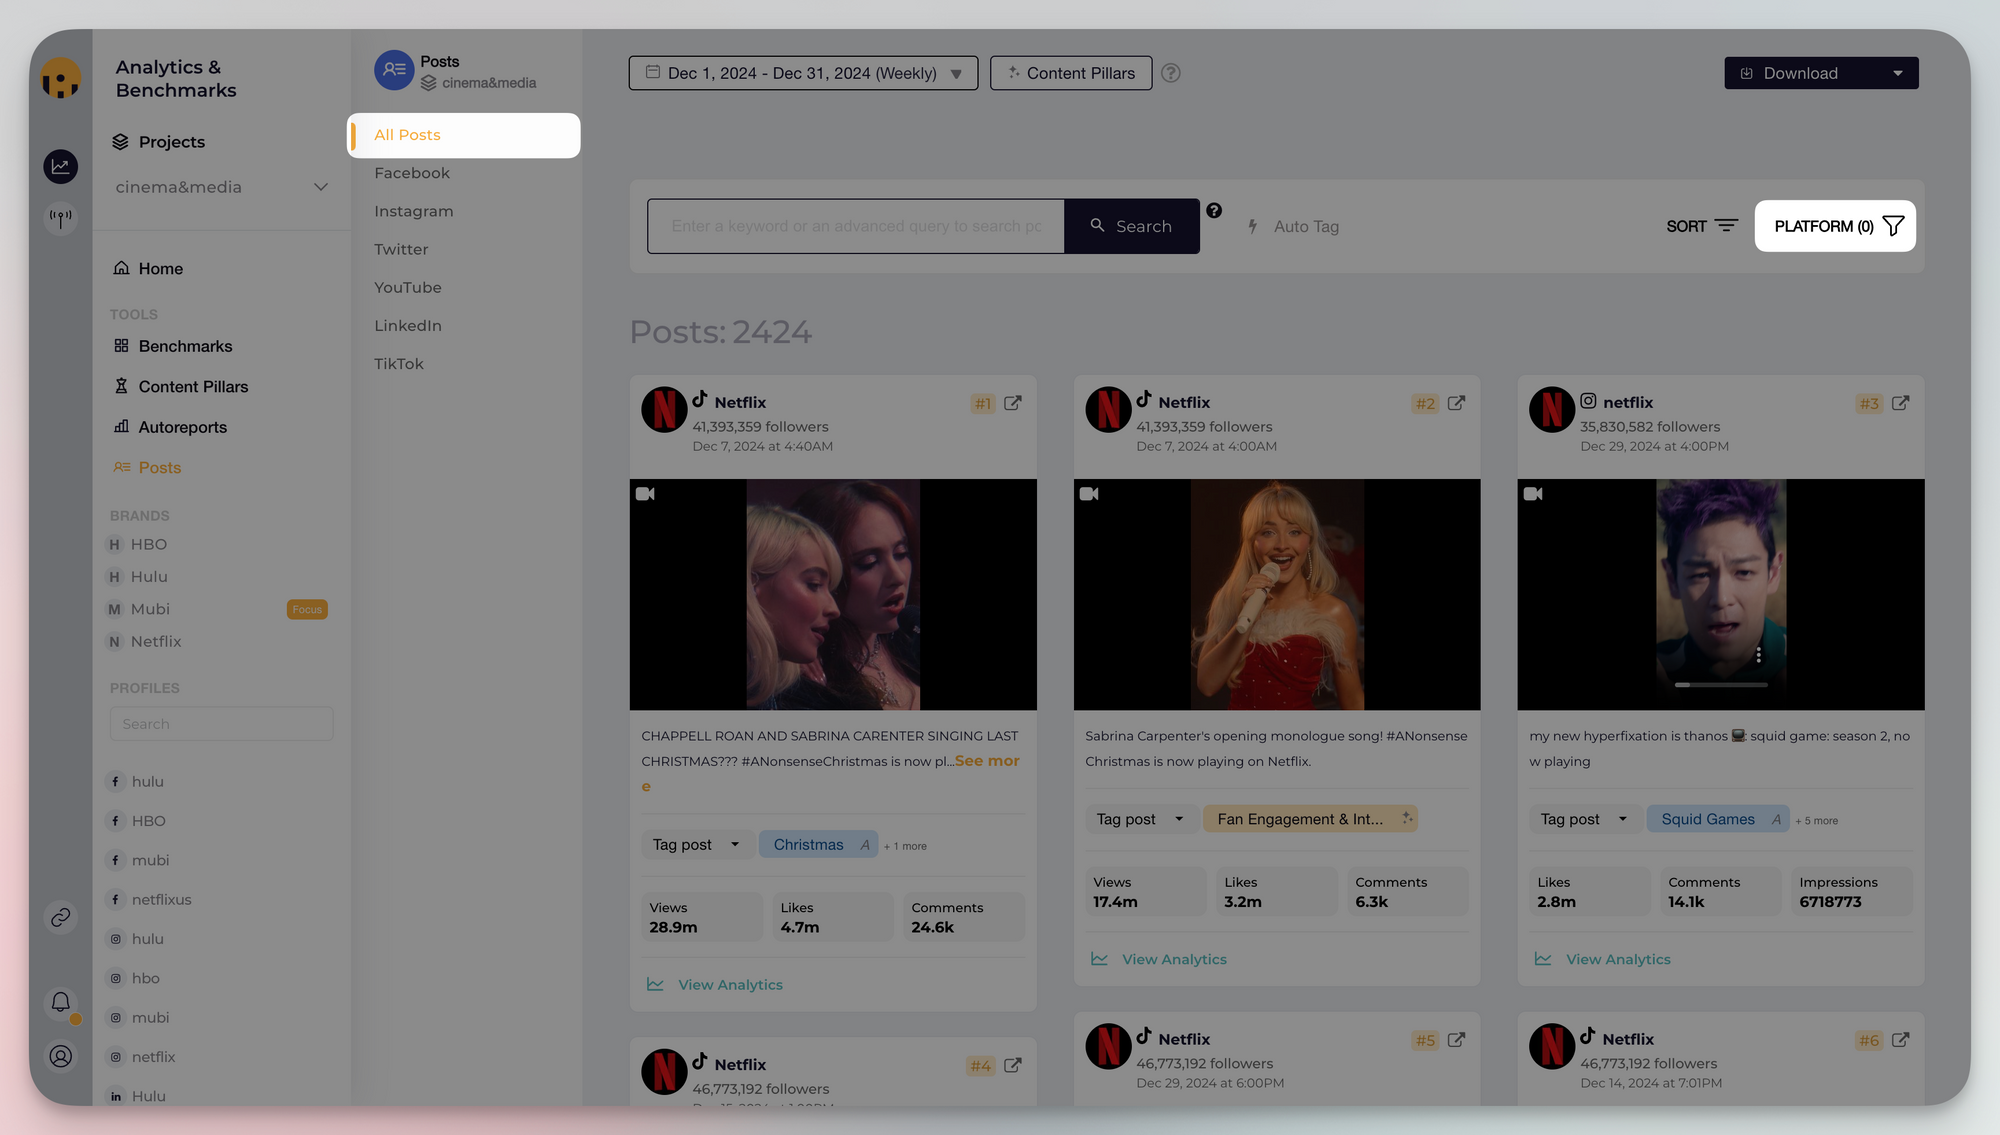Click the Sort lines icon
Viewport: 2000px width, 1135px height.
pos(1727,226)
